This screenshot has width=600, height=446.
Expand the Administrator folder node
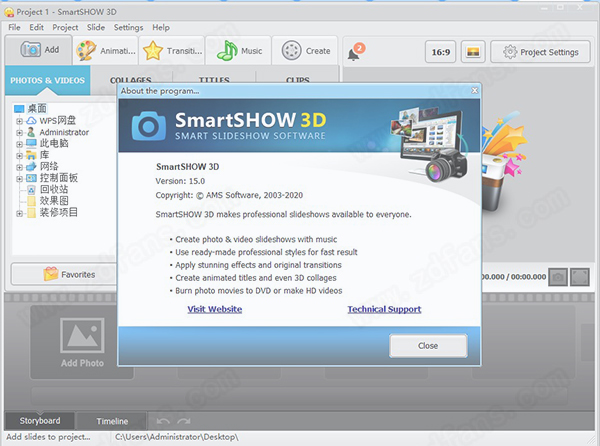(19, 132)
